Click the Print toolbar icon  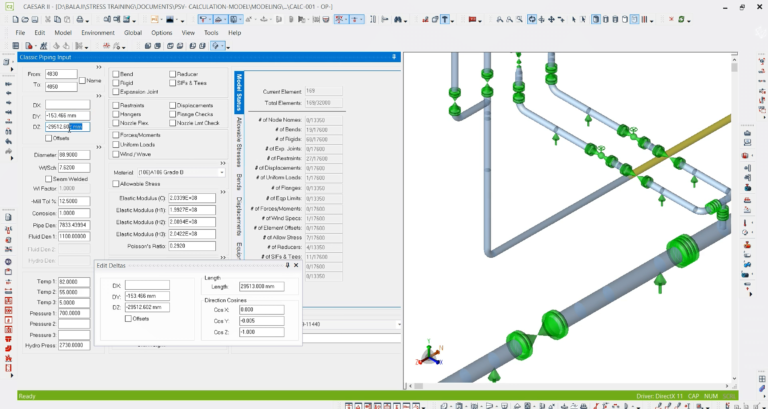pyautogui.click(x=80, y=20)
